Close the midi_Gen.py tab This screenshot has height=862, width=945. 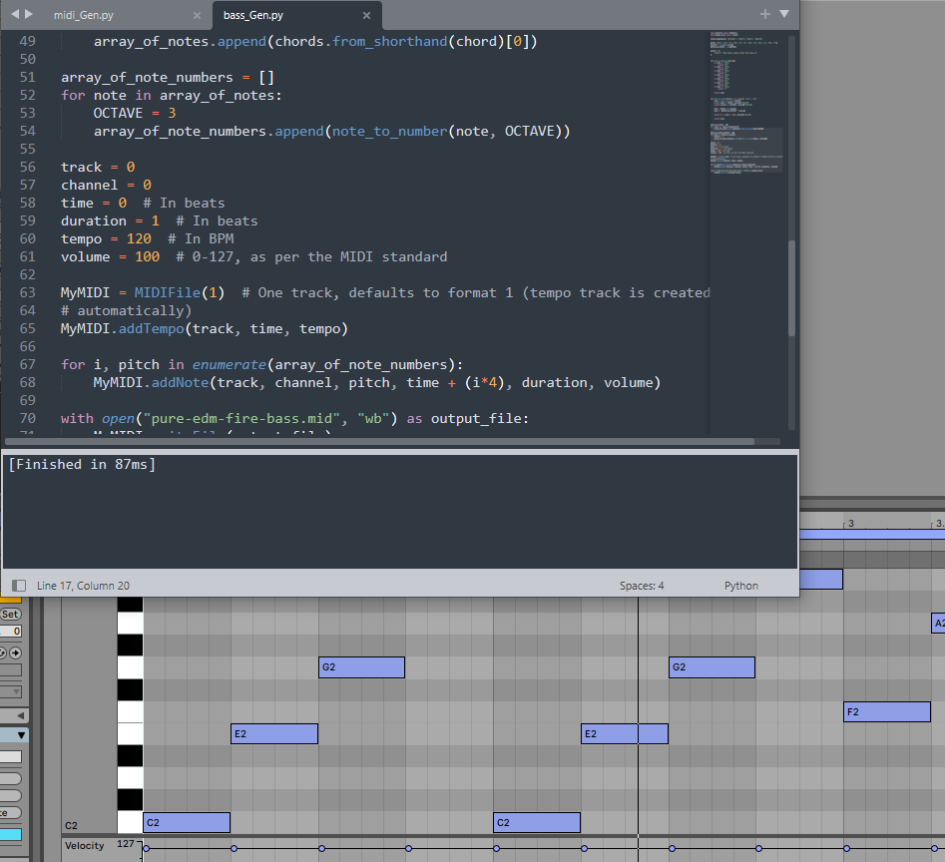click(196, 16)
